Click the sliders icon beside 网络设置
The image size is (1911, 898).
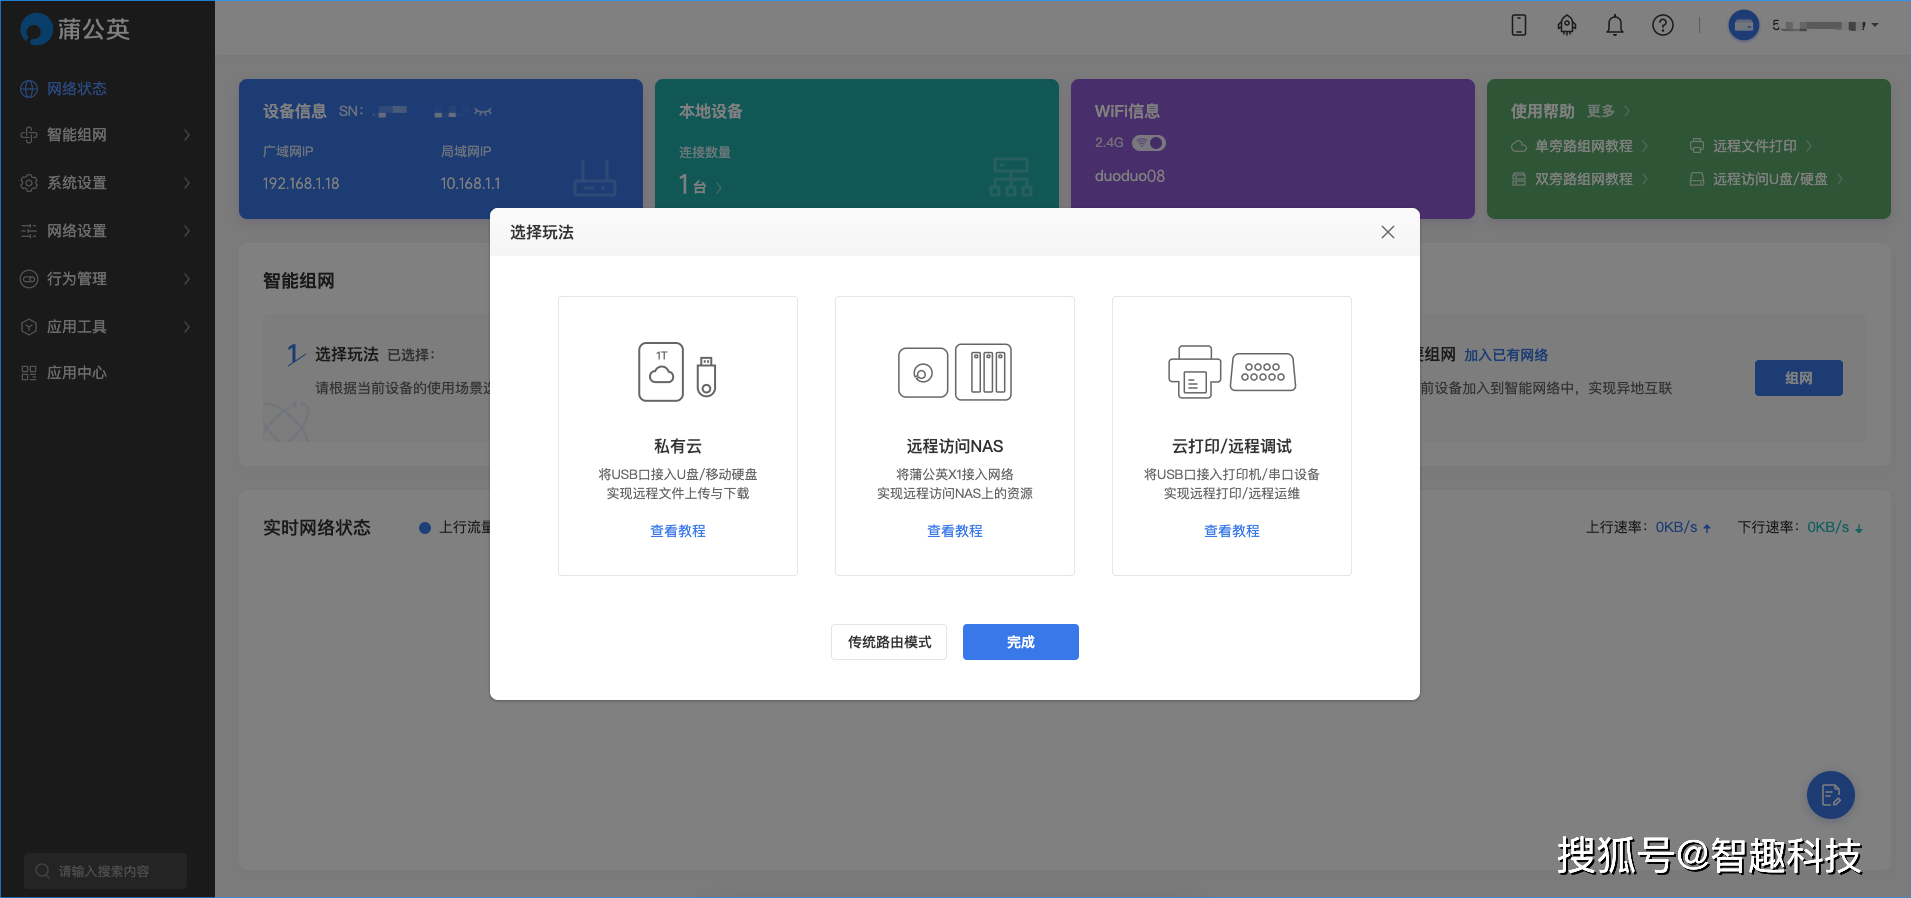tap(29, 231)
